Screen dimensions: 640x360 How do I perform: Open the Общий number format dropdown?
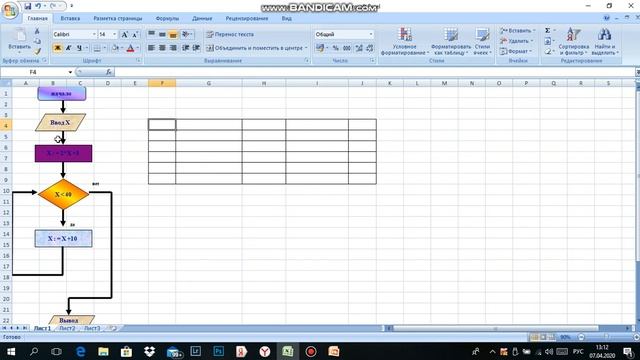[x=371, y=34]
